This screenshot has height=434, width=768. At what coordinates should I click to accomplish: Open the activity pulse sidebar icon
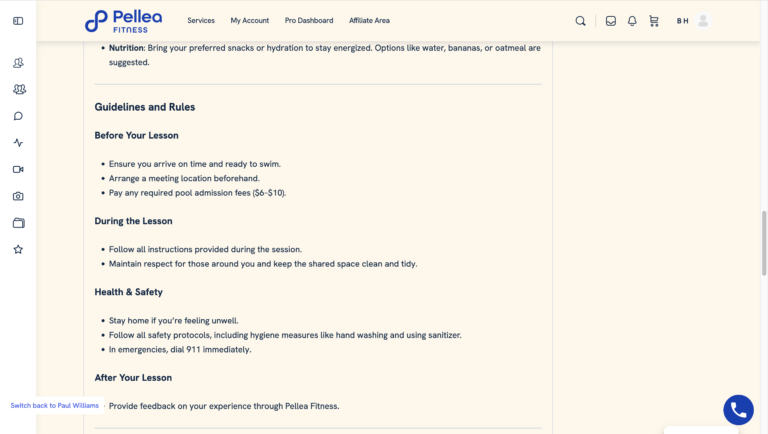[x=18, y=143]
